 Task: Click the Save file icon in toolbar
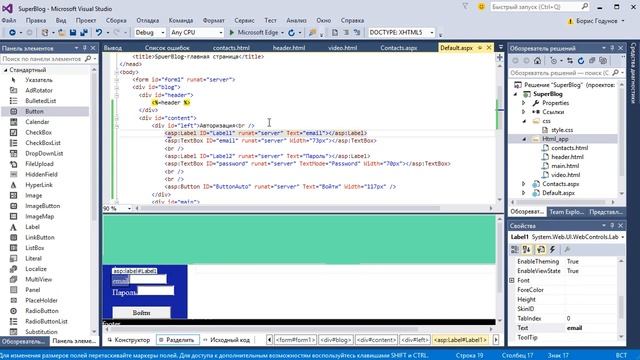[x=73, y=32]
